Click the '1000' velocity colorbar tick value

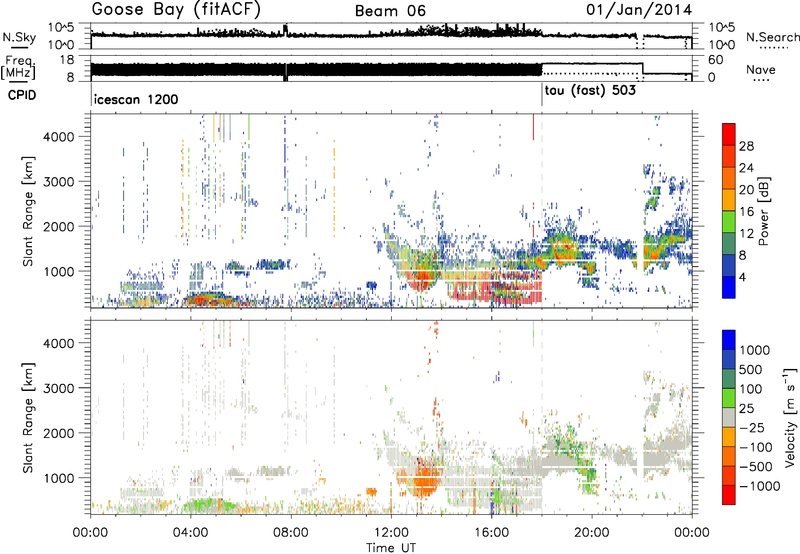754,350
